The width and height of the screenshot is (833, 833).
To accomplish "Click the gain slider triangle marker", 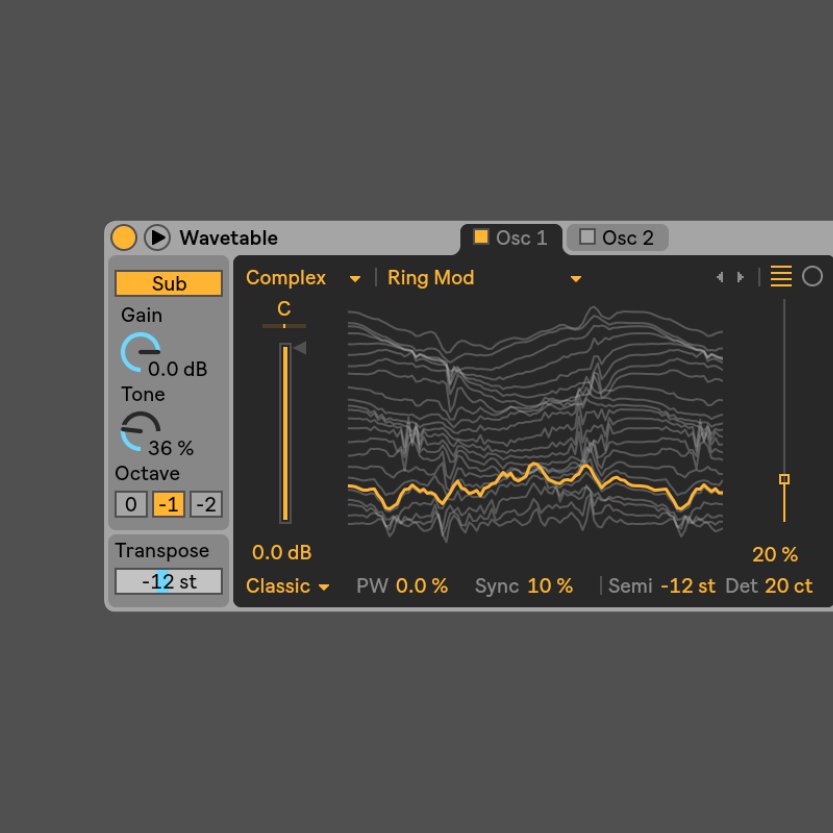I will [300, 348].
